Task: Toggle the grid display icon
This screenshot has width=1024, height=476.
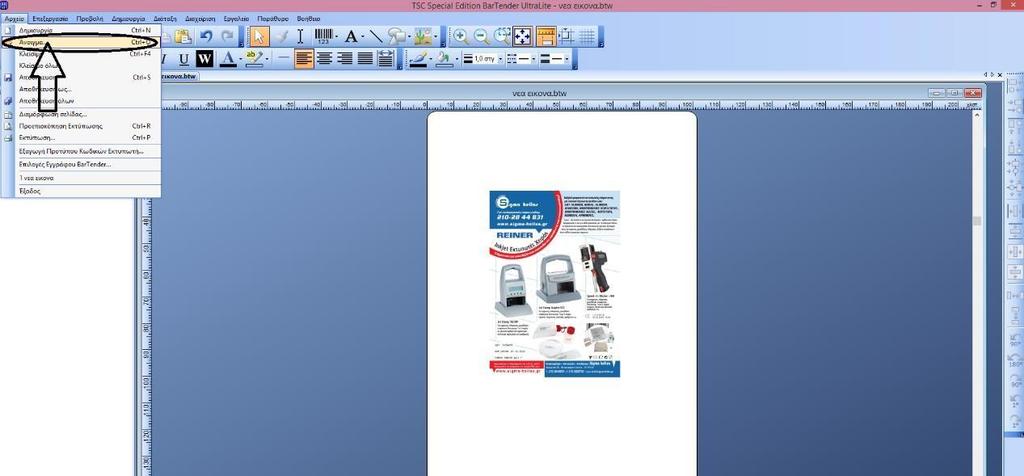Action: pos(586,37)
